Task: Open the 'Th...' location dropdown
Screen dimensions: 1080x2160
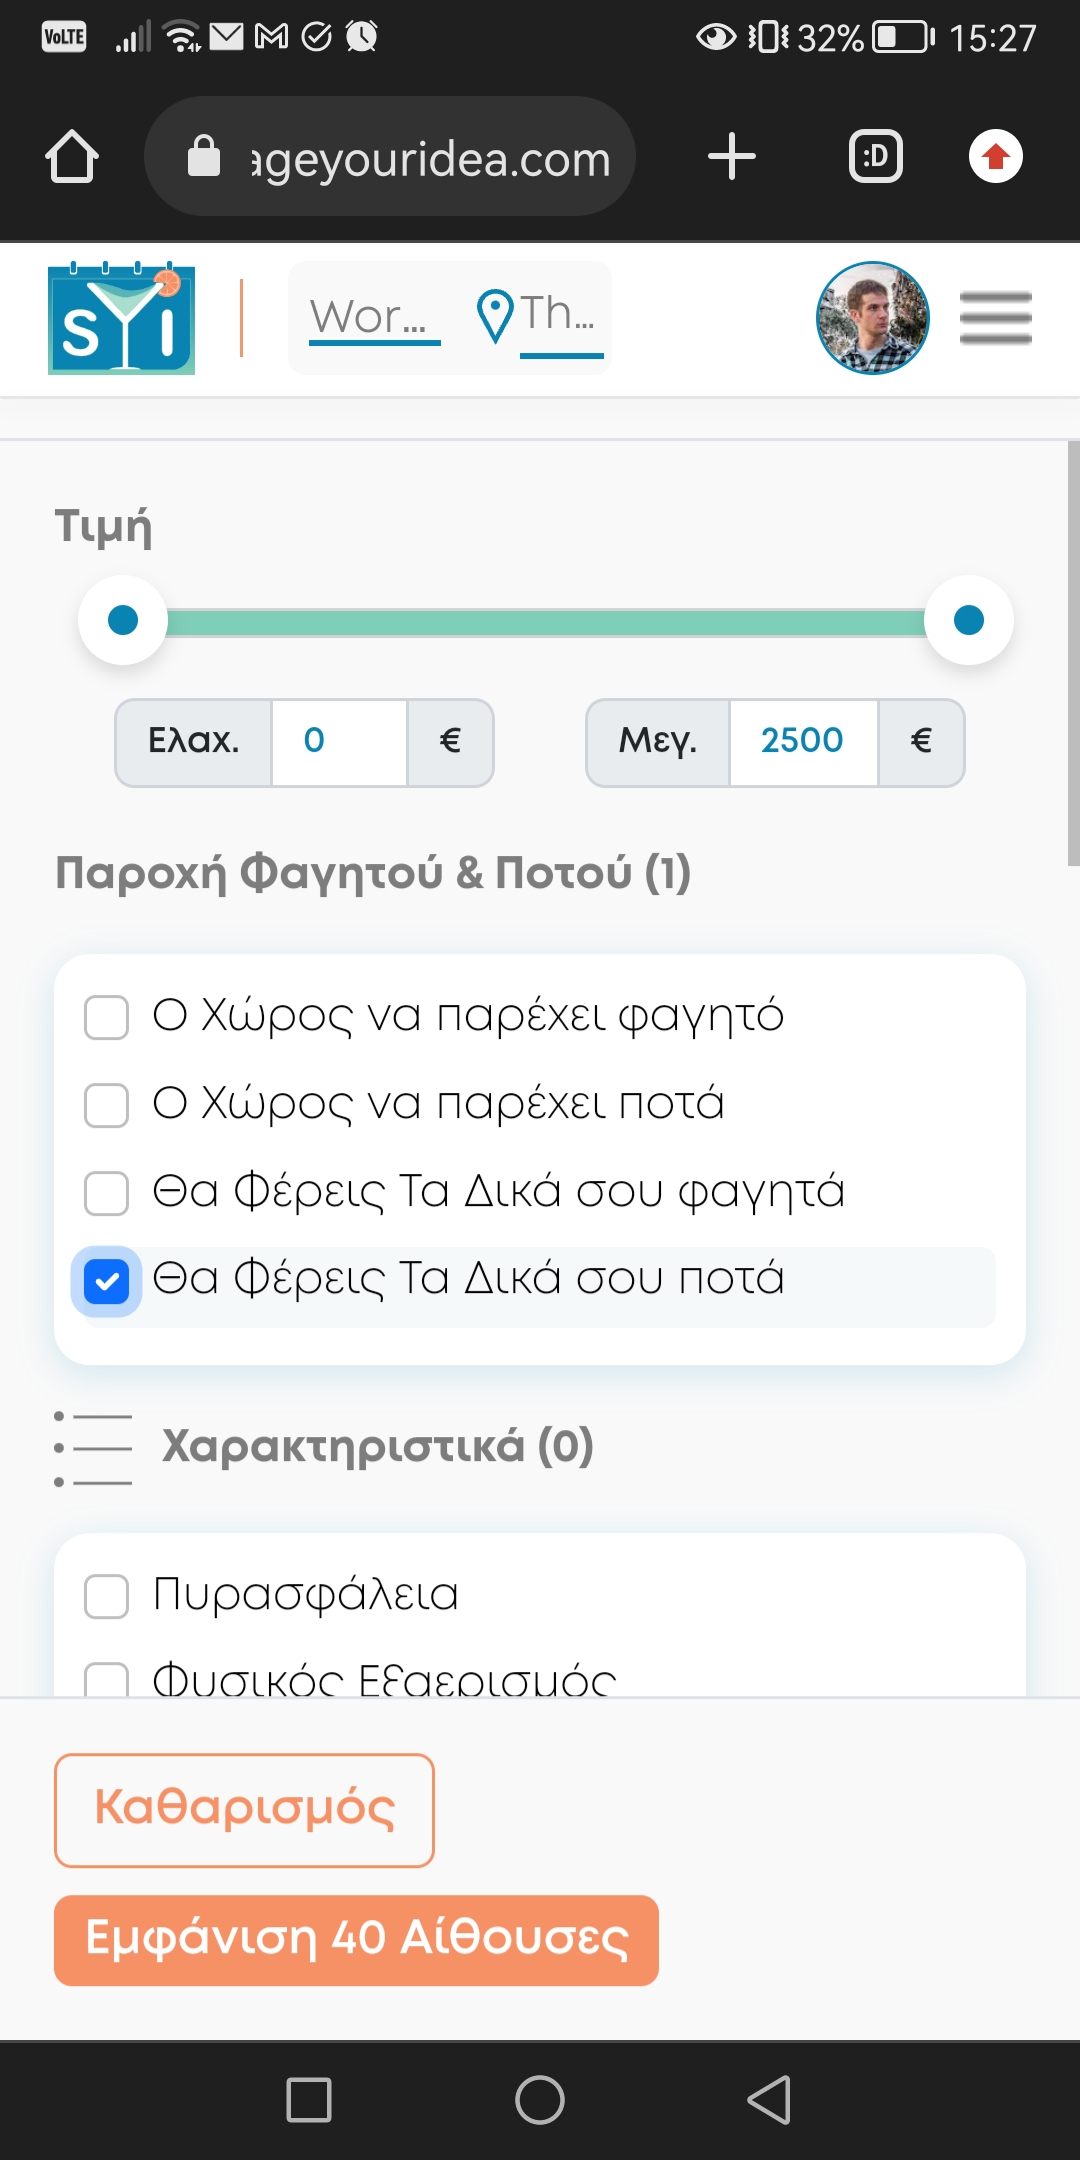Action: pos(560,316)
